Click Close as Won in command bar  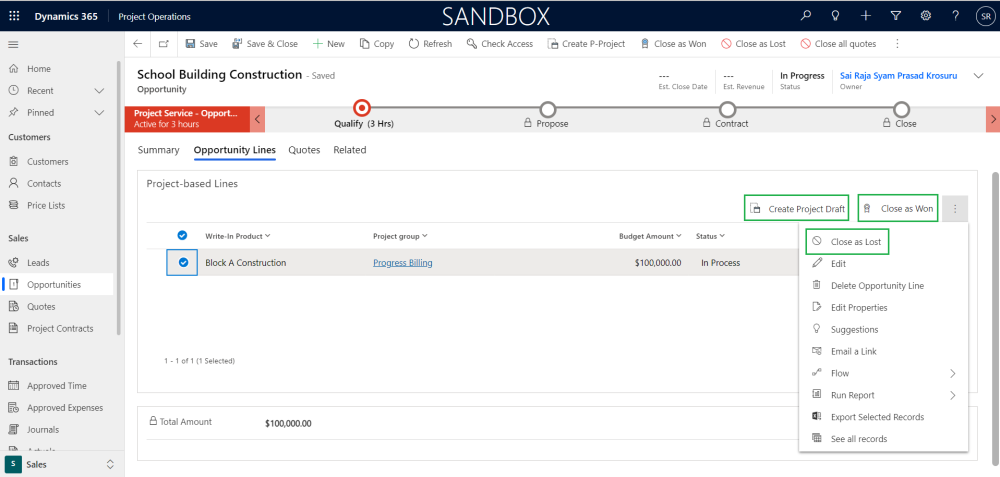coord(673,44)
